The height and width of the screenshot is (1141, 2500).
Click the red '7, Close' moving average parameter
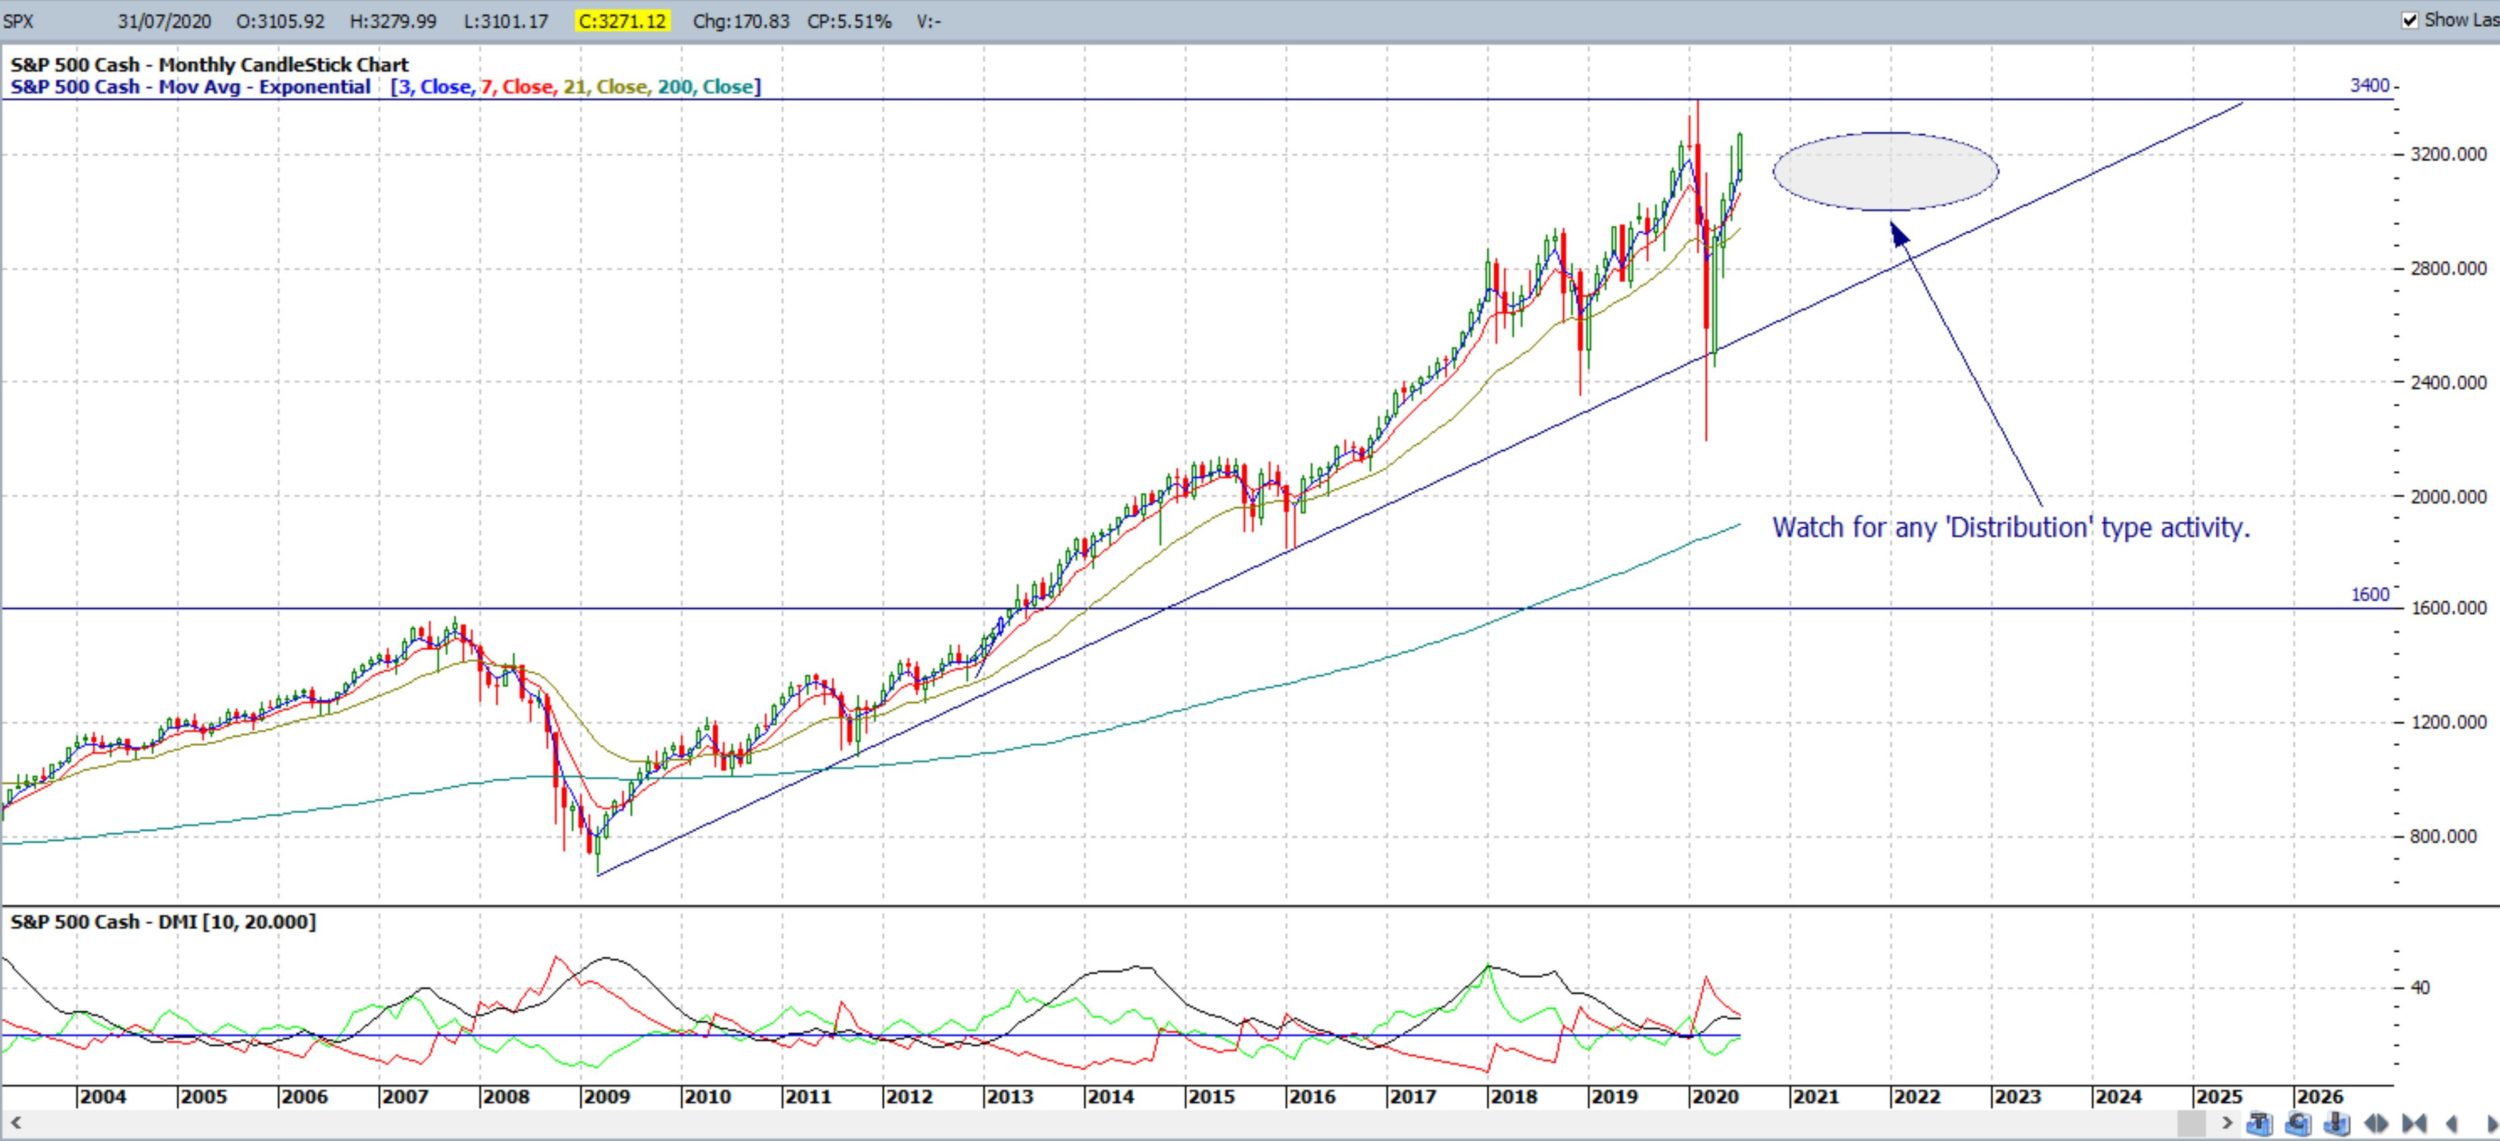517,87
